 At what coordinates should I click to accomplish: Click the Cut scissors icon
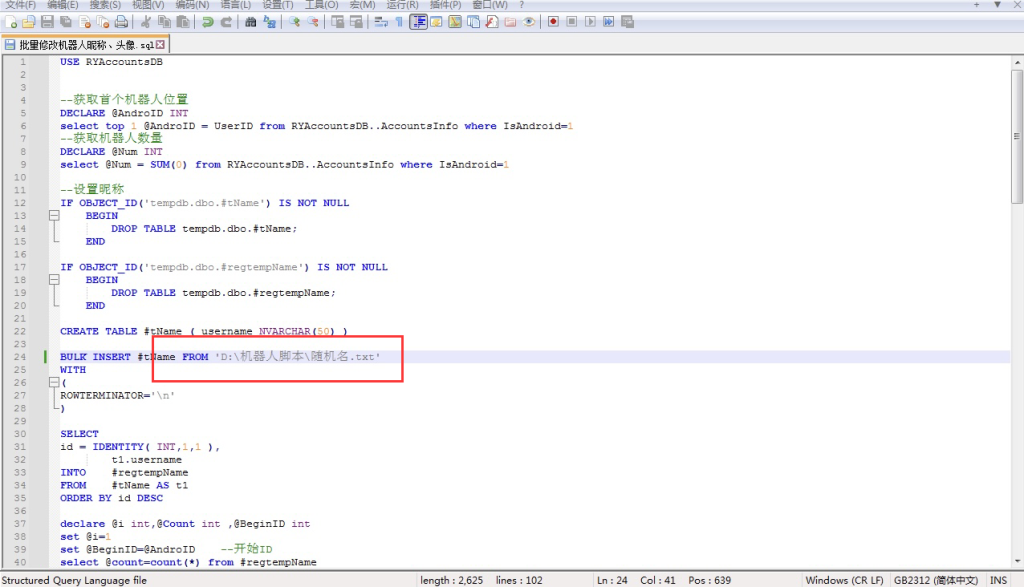click(145, 21)
